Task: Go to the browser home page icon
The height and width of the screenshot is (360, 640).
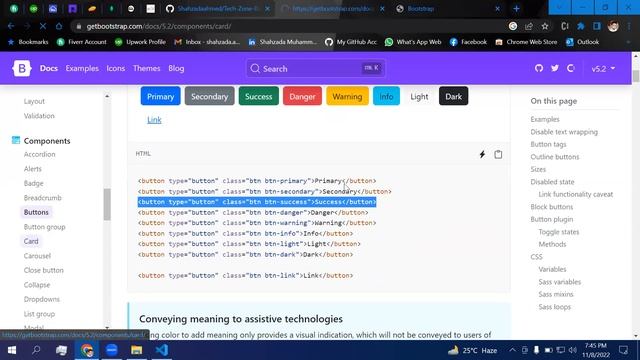Action: (x=59, y=26)
